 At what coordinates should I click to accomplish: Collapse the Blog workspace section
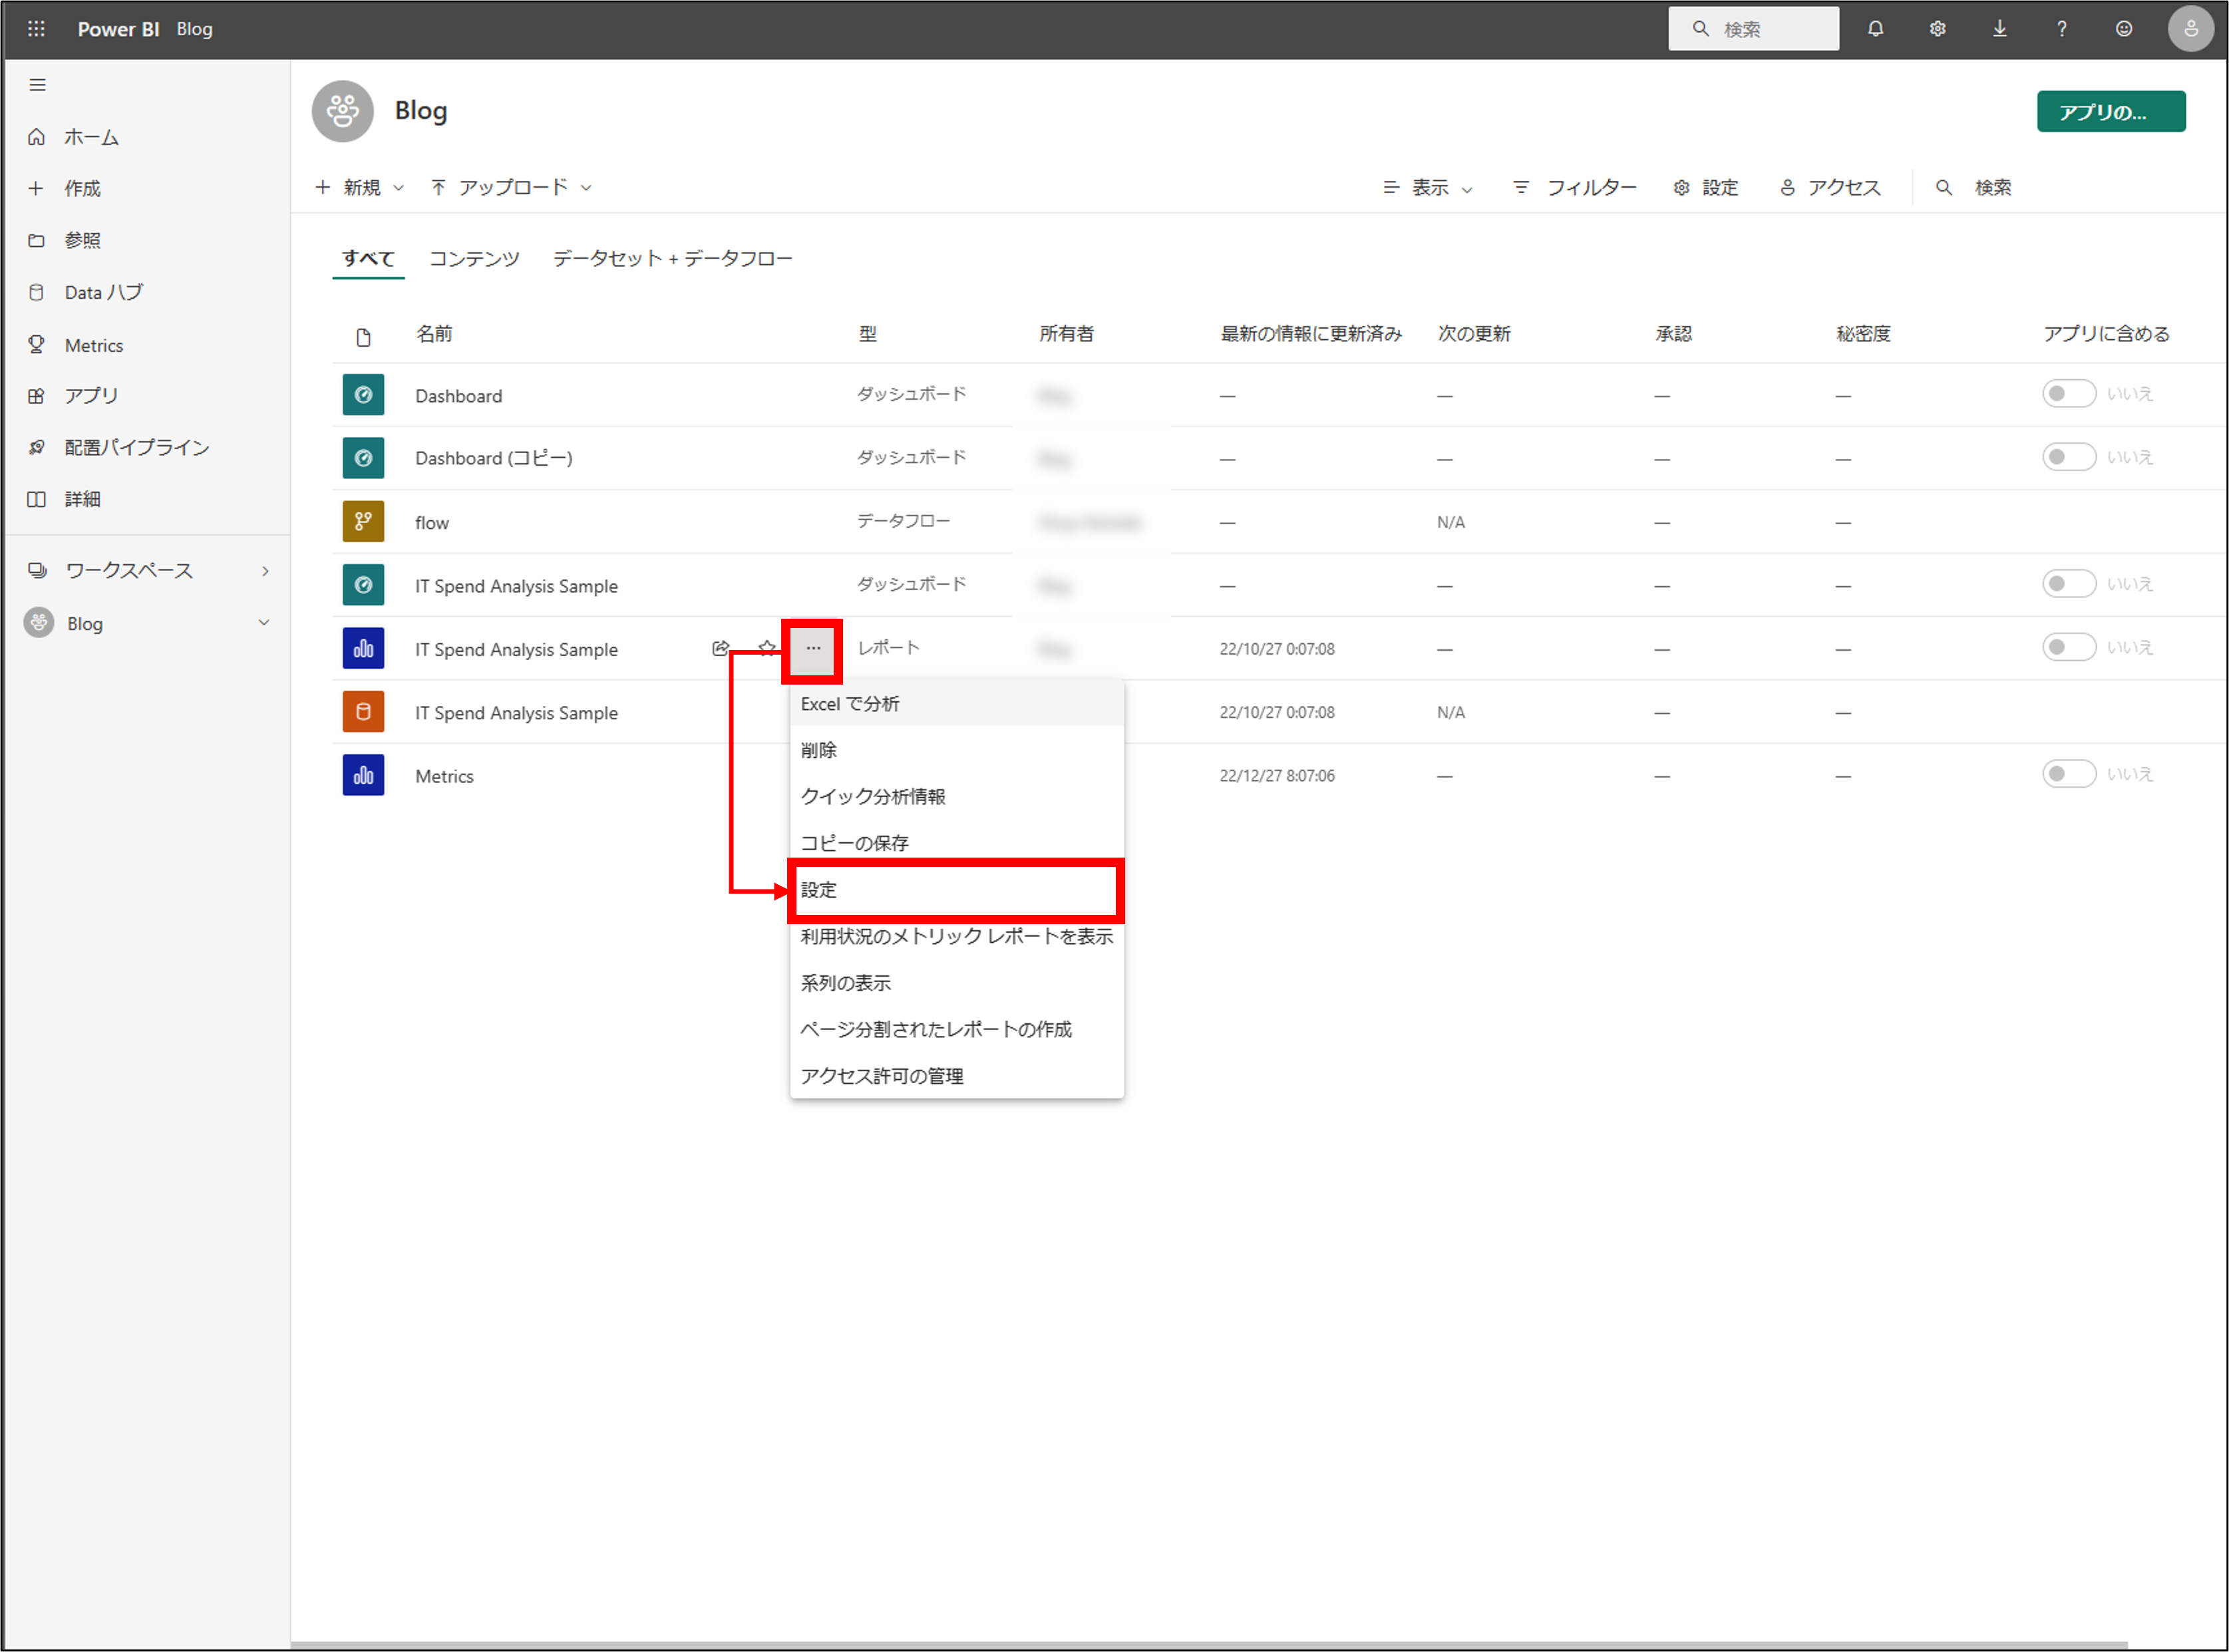[264, 622]
